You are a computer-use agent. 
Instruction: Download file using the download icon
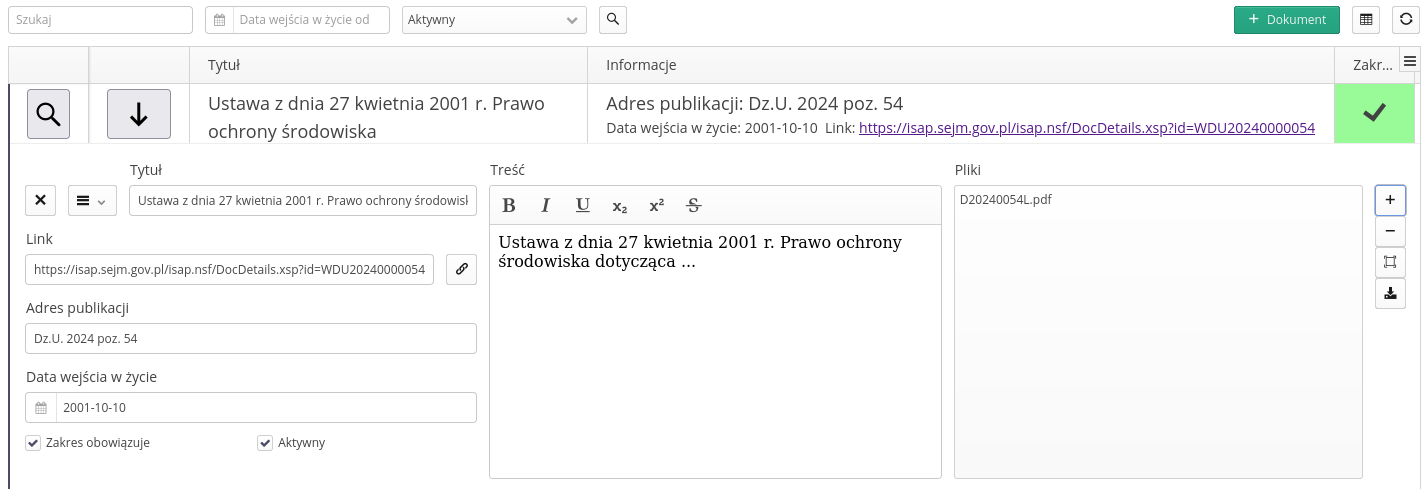[1390, 293]
